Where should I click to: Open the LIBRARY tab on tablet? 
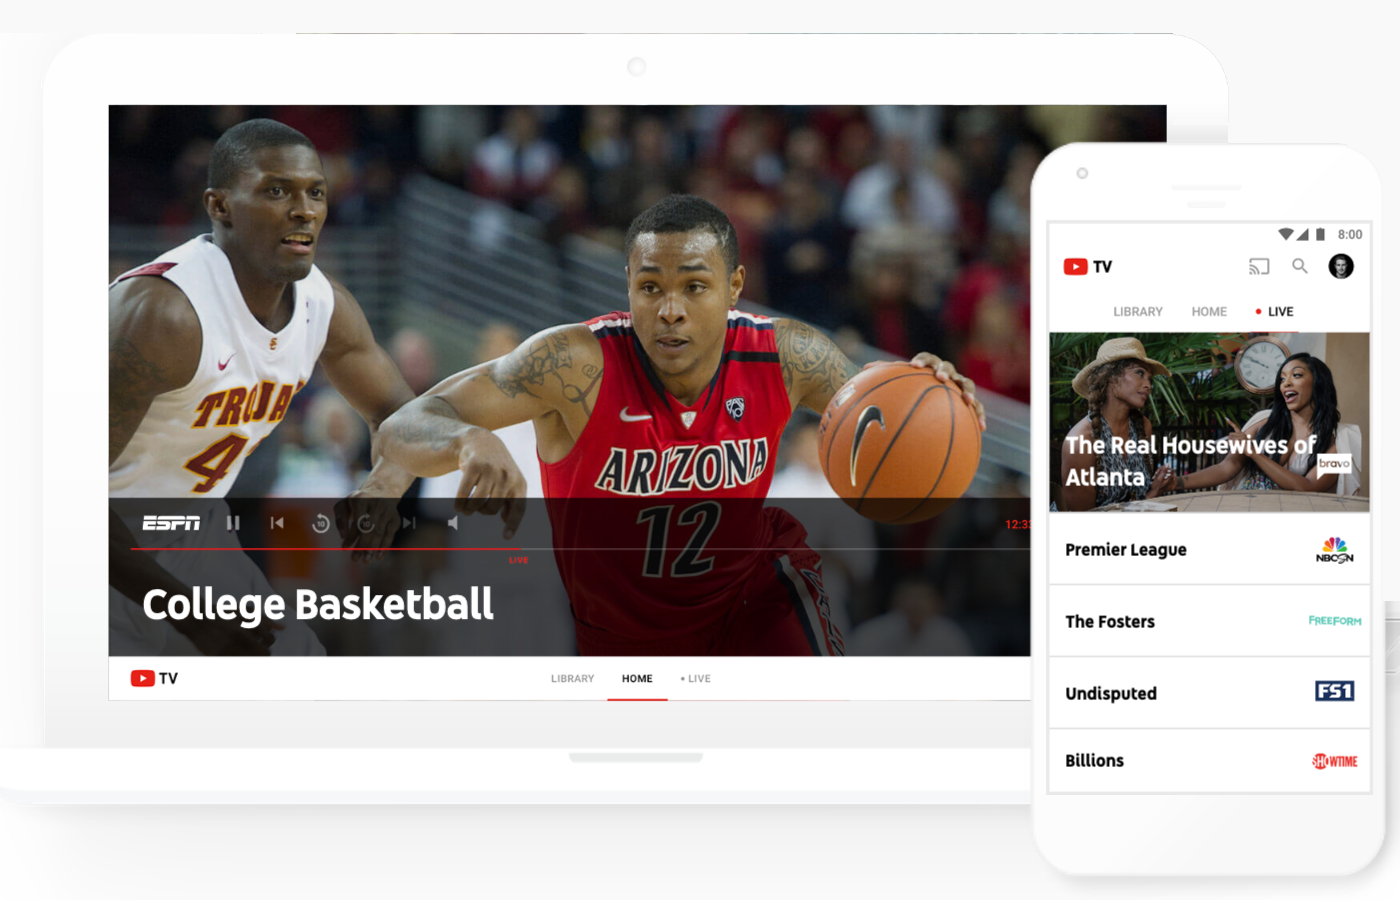[572, 679]
